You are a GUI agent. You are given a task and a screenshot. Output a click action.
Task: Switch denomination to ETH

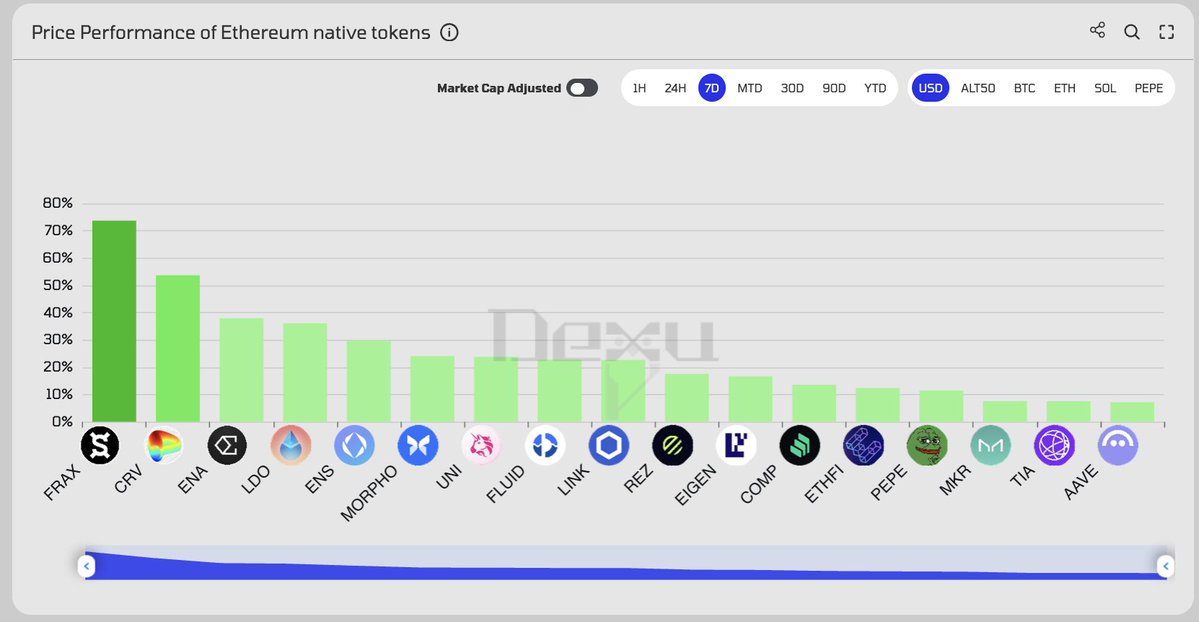click(1064, 88)
